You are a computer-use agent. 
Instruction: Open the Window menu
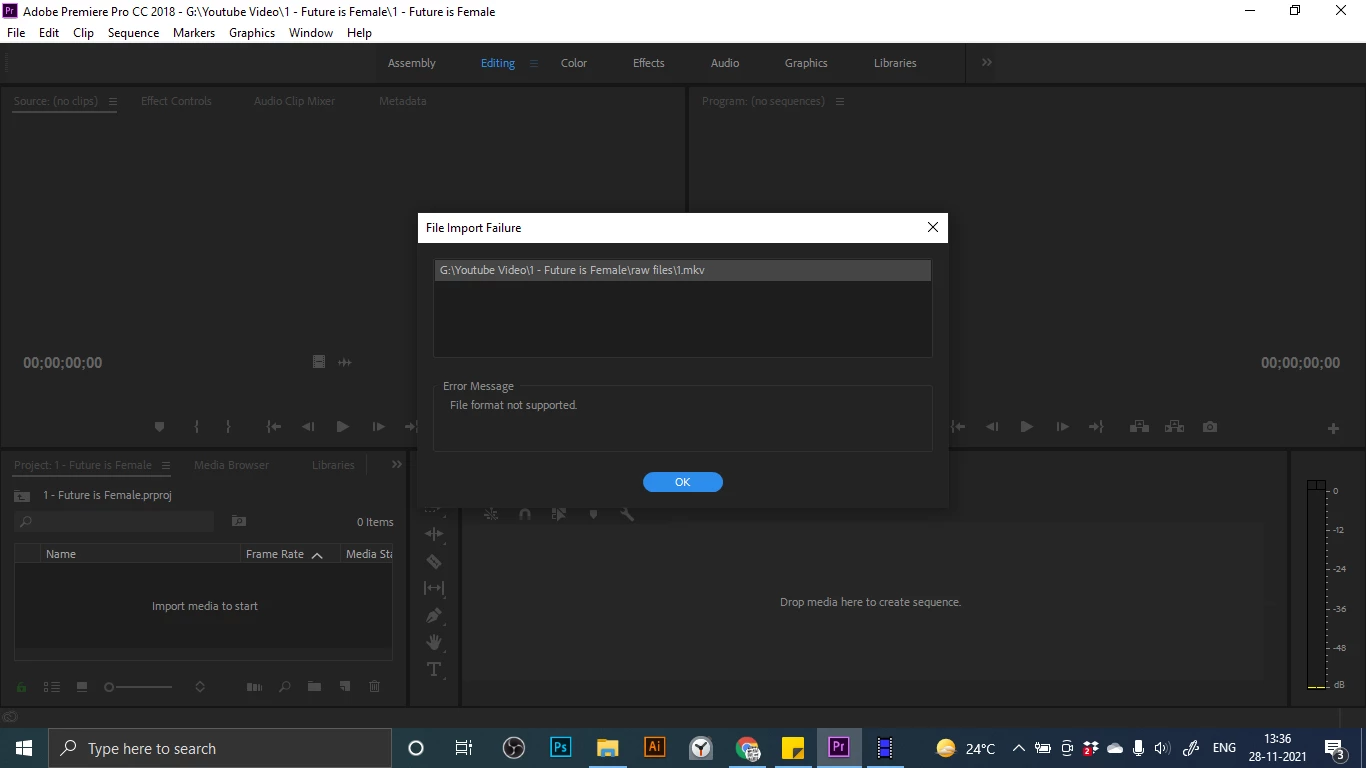pos(311,33)
